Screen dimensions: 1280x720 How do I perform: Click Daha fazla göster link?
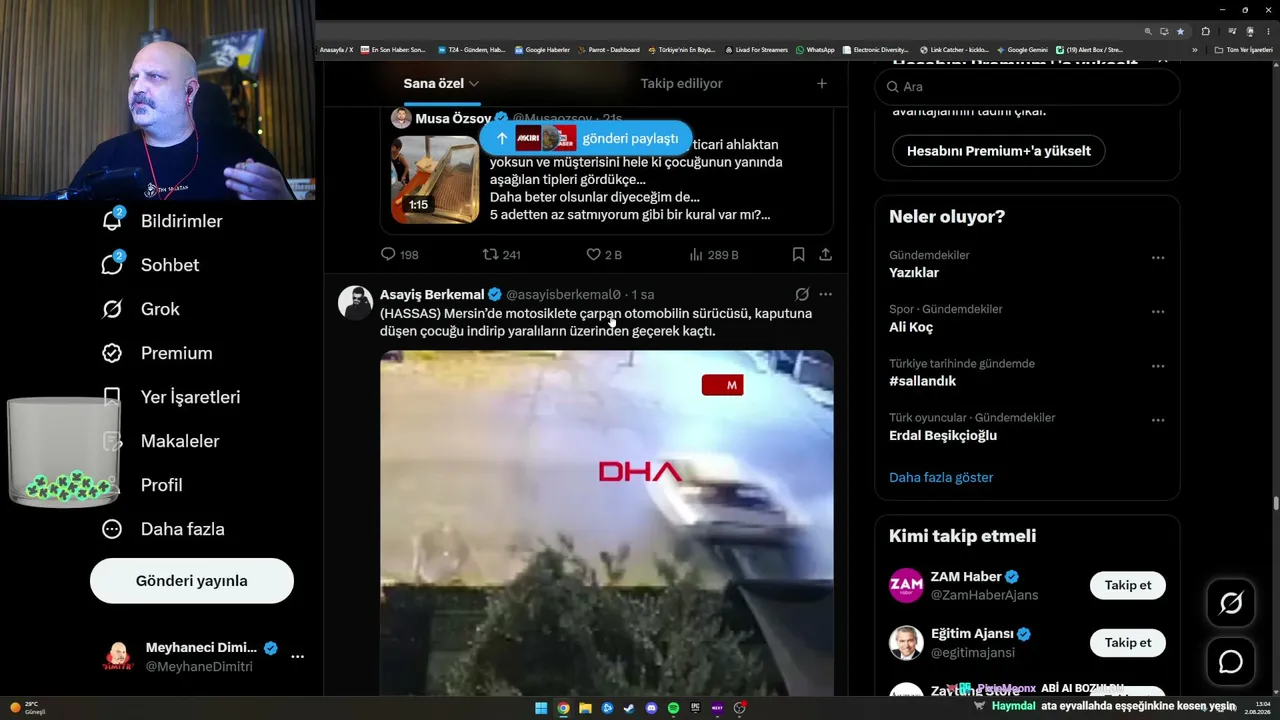pyautogui.click(x=941, y=478)
